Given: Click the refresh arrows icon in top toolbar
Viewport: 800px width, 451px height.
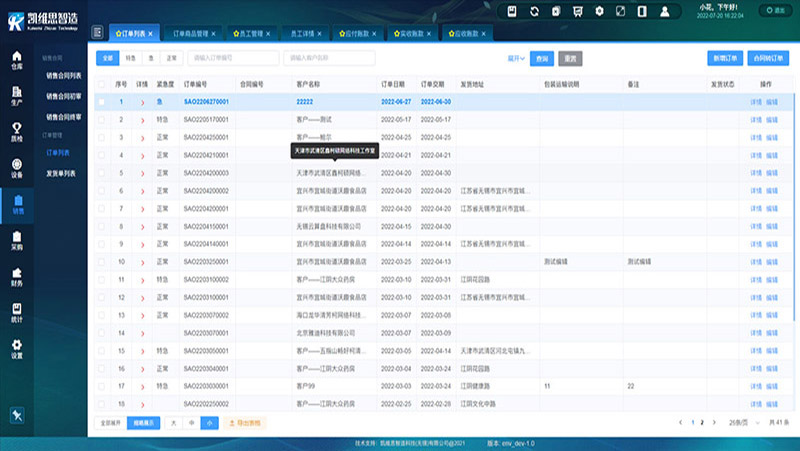Looking at the screenshot, I should click(534, 11).
